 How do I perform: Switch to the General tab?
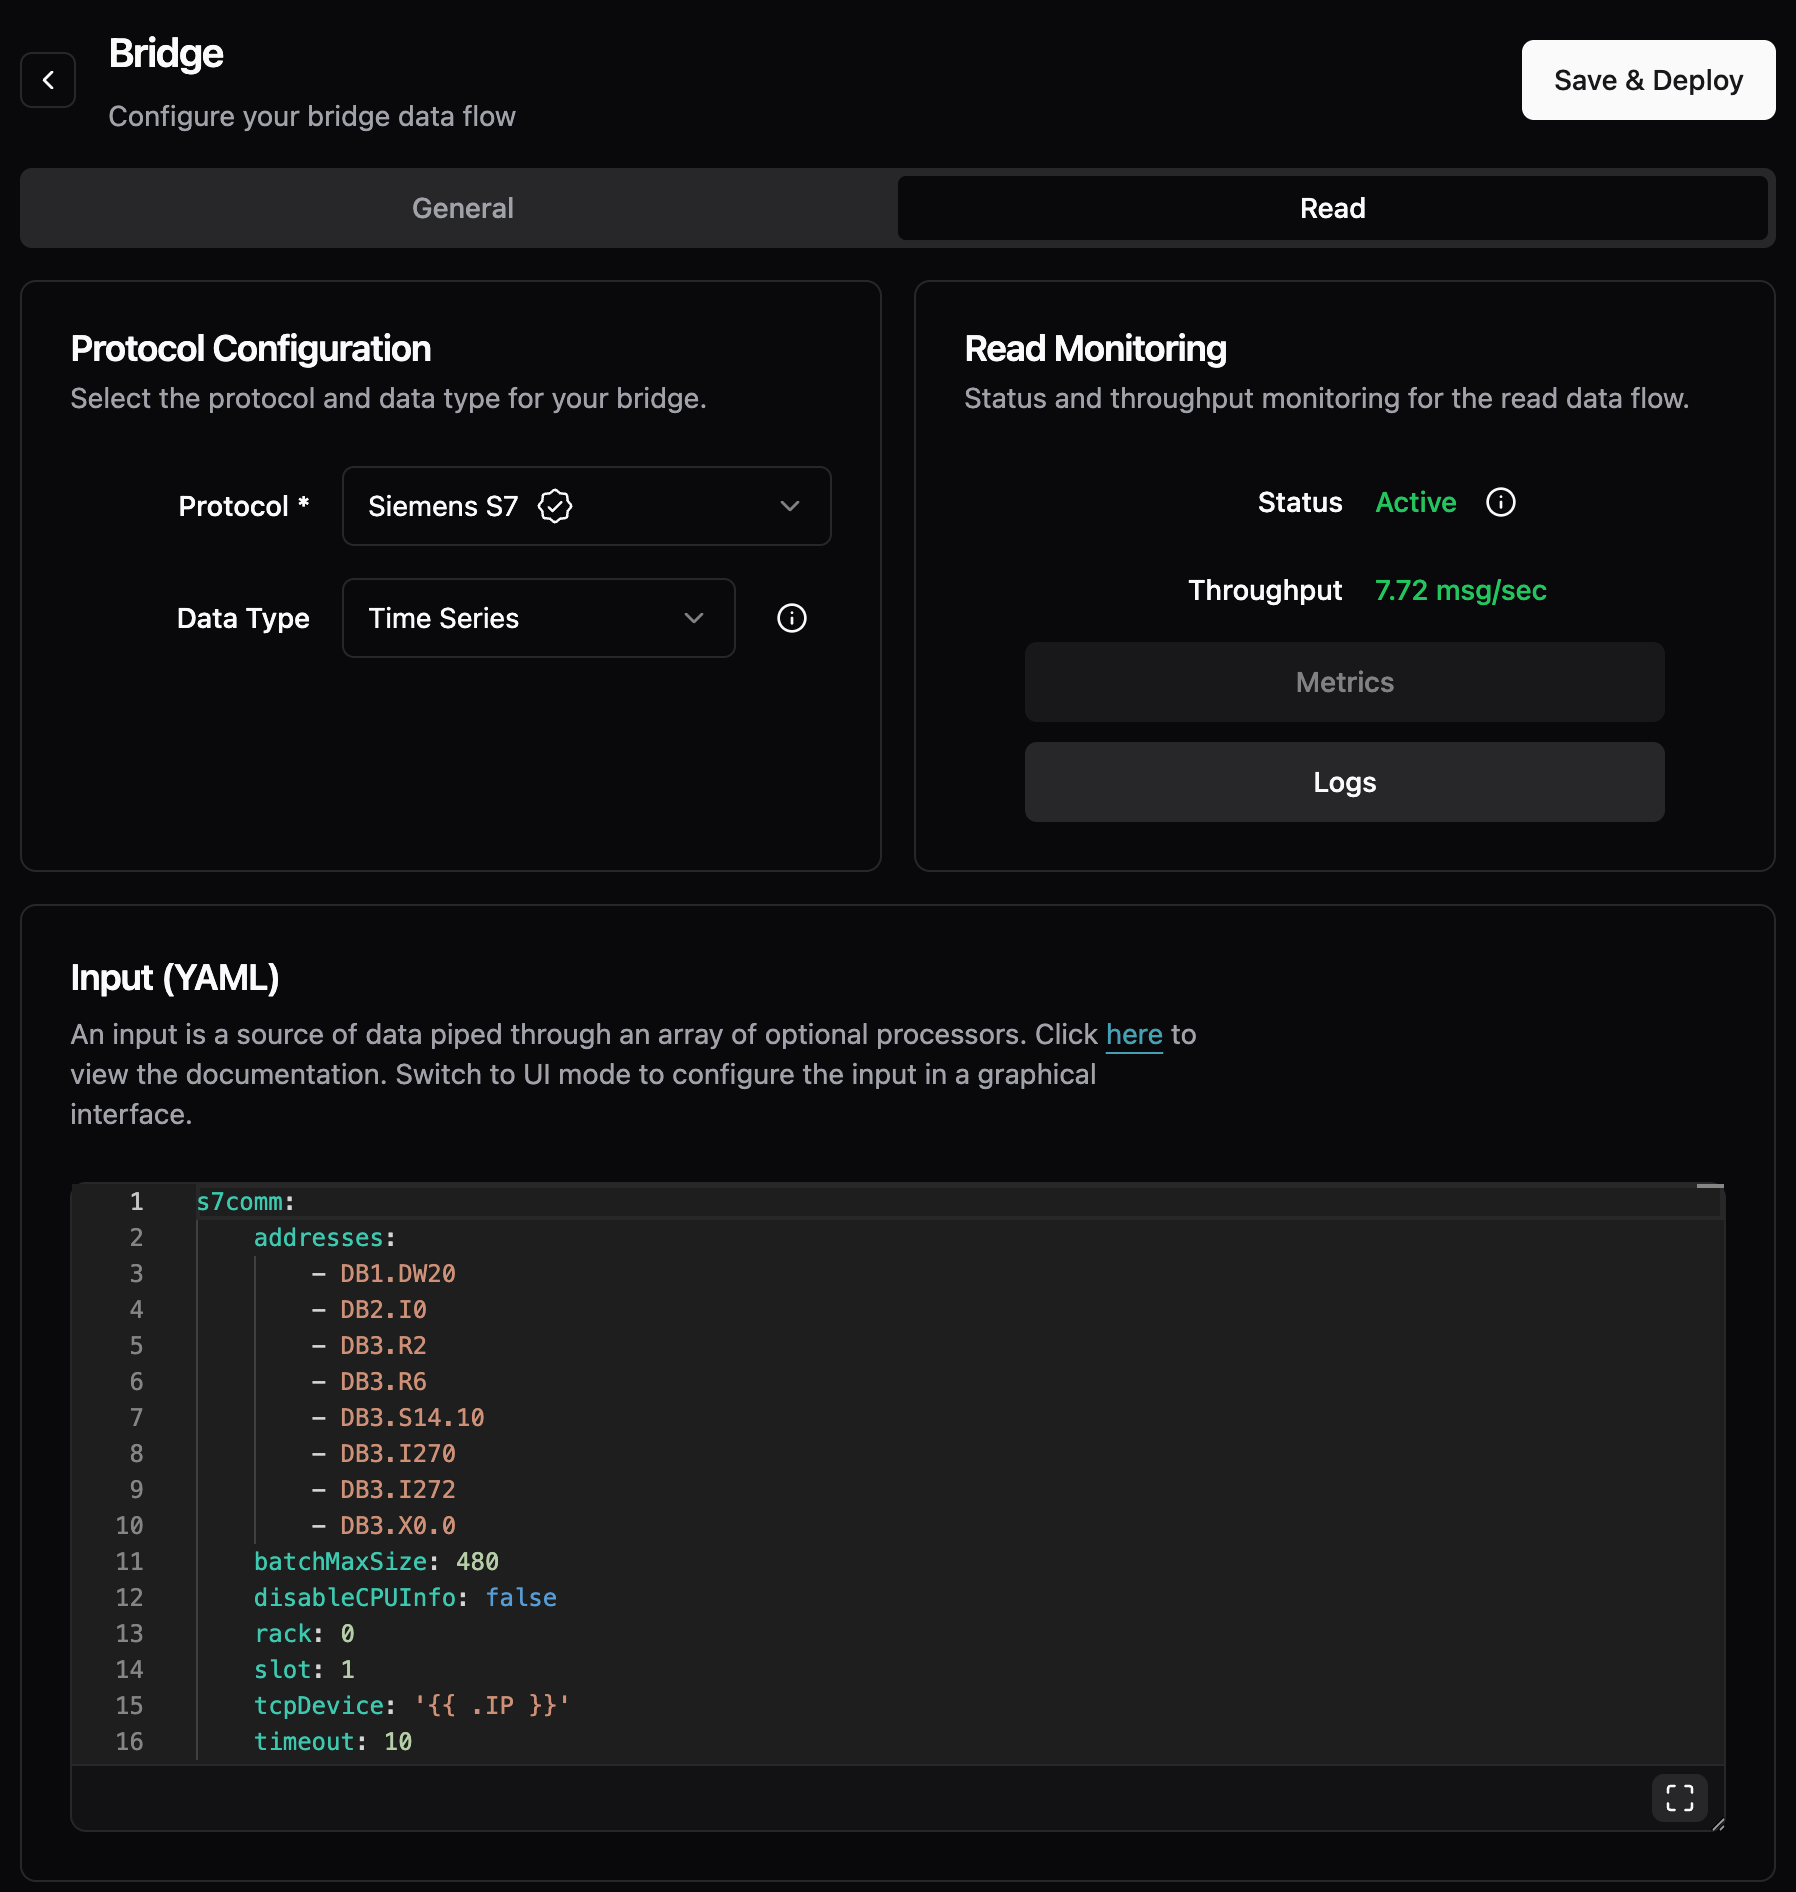(462, 208)
